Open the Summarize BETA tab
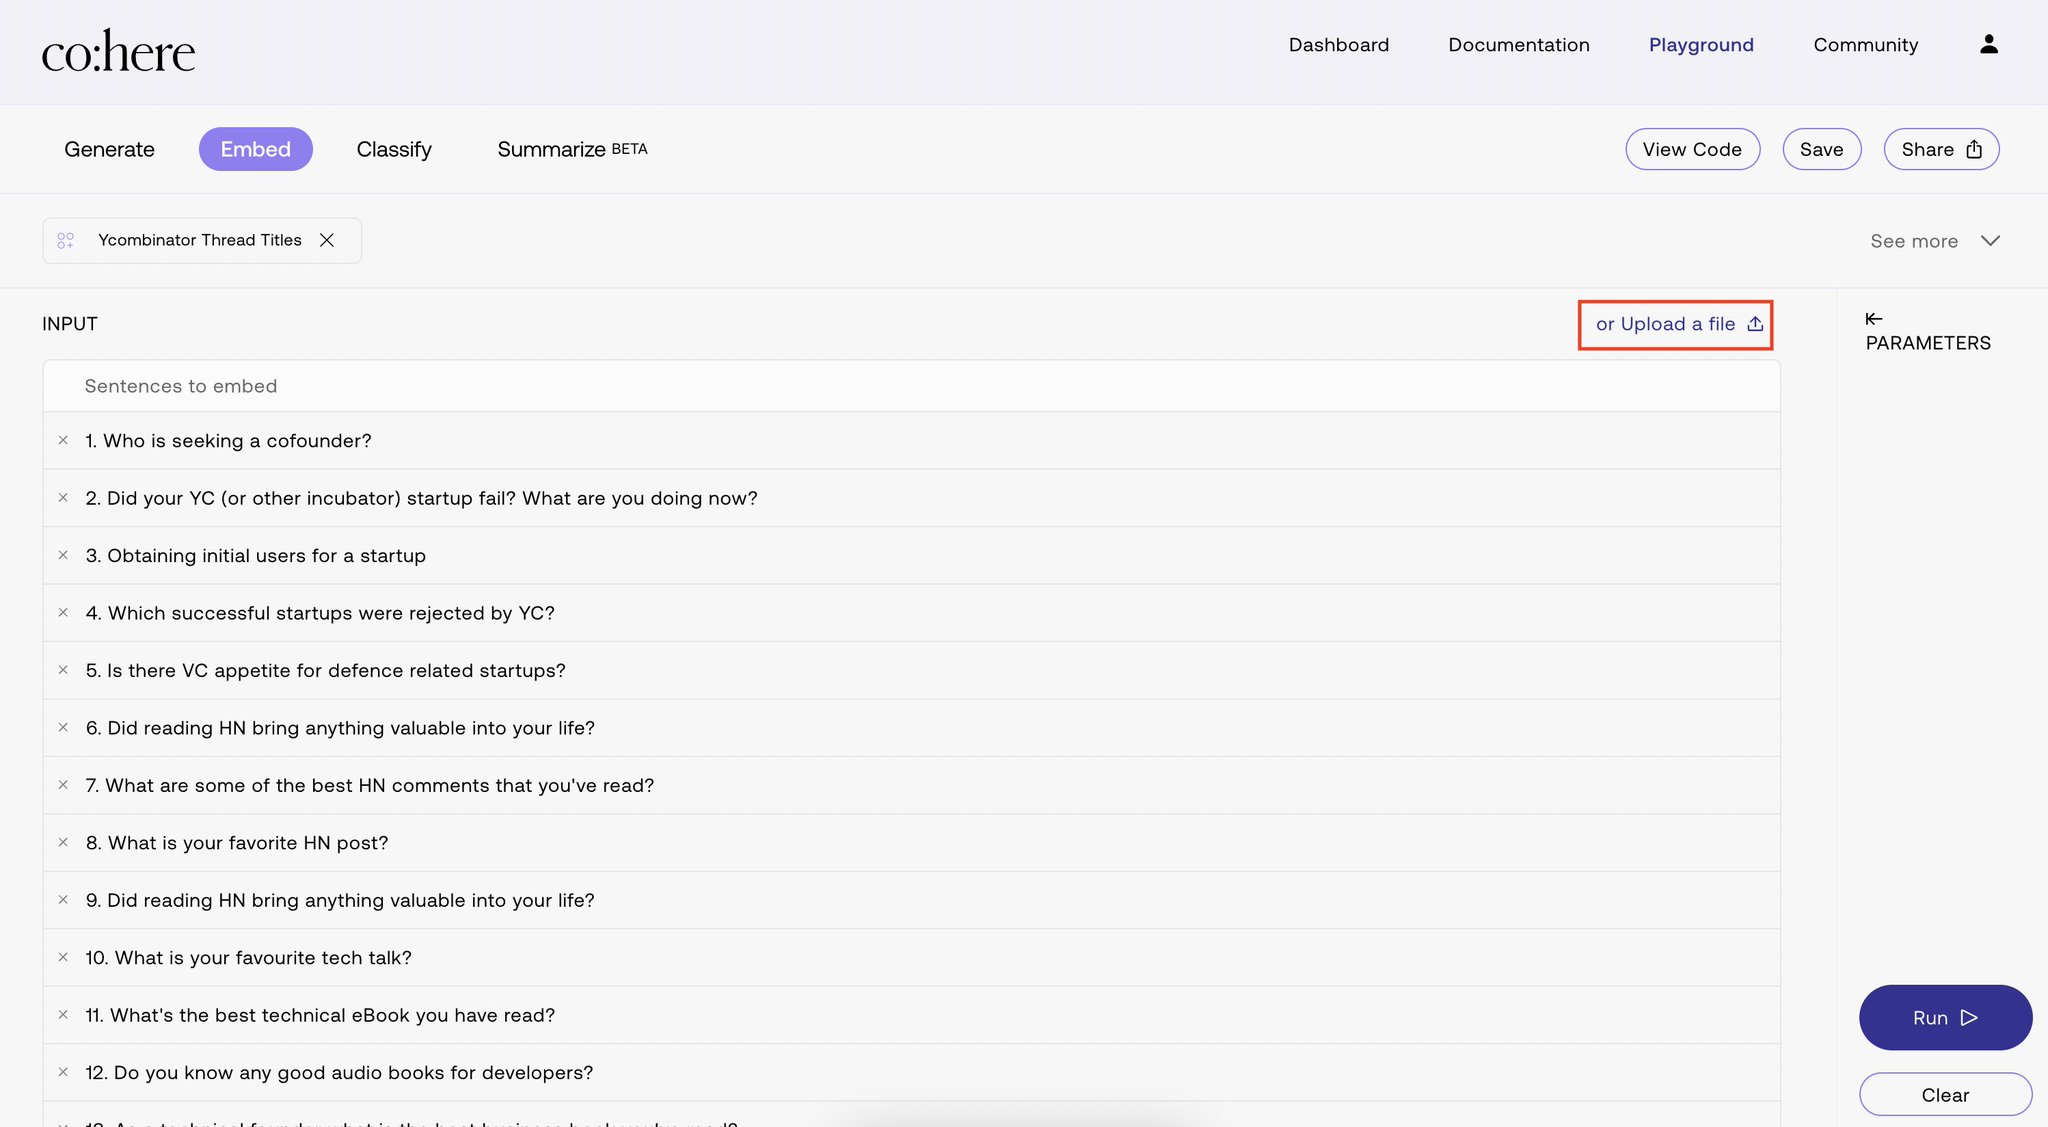This screenshot has height=1127, width=2048. coord(572,149)
